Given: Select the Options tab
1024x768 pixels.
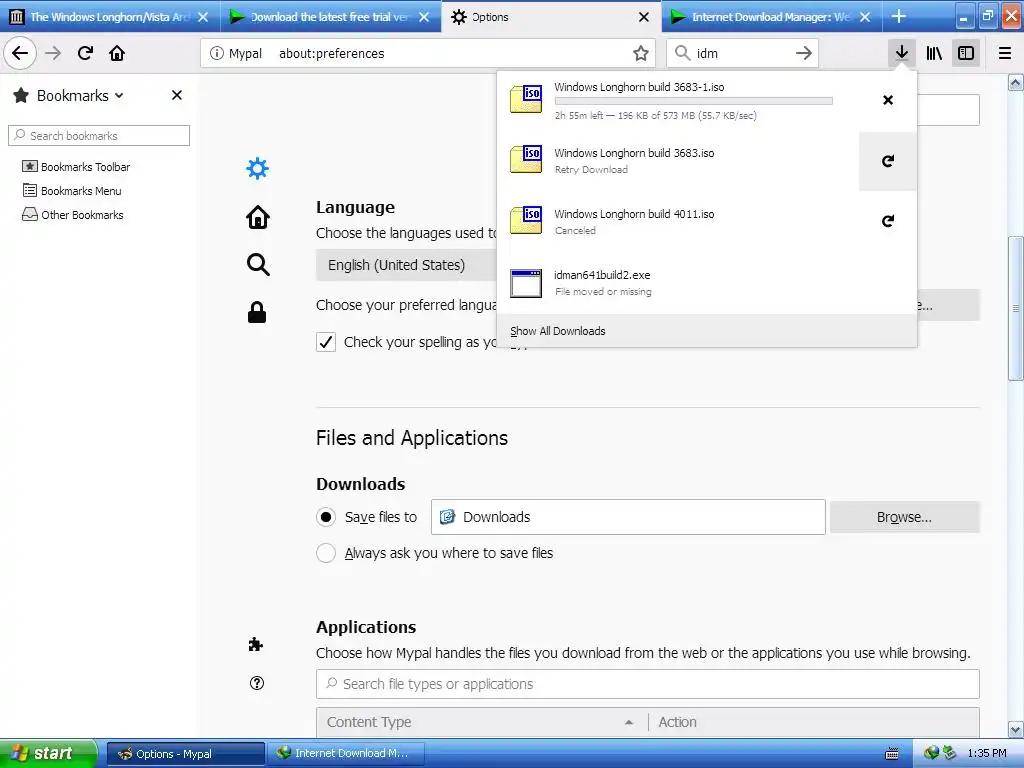Looking at the screenshot, I should click(x=552, y=17).
